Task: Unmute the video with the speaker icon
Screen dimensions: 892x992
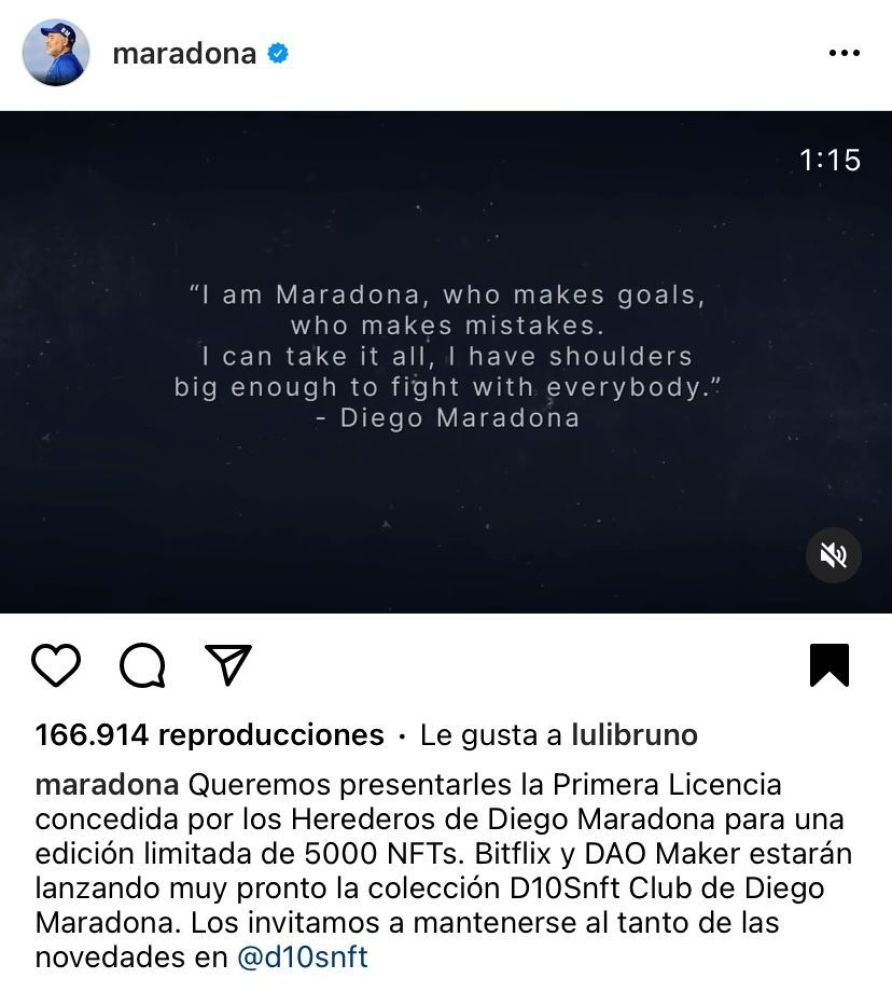Action: click(x=833, y=555)
